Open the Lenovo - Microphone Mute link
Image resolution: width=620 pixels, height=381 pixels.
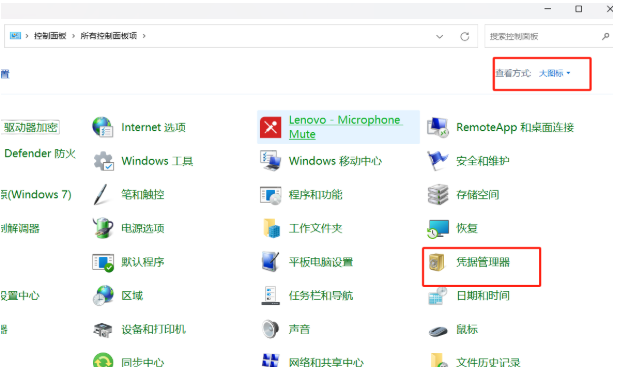coord(346,127)
